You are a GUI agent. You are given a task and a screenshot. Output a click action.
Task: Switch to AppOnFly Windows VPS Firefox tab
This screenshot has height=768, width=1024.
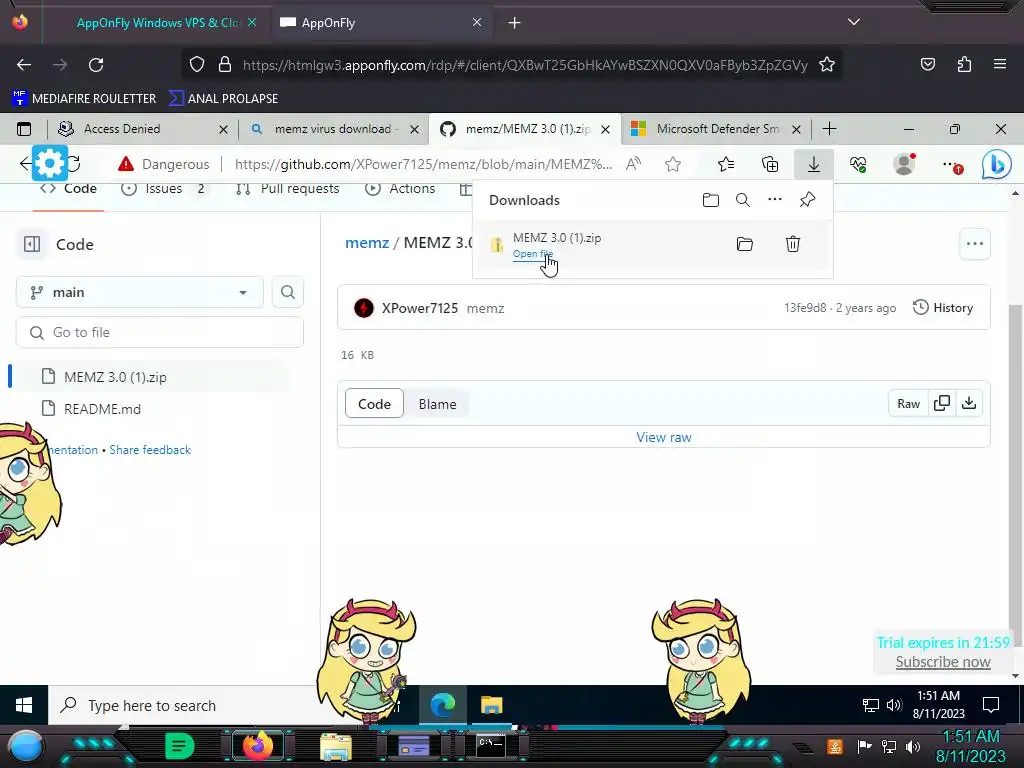pos(157,23)
